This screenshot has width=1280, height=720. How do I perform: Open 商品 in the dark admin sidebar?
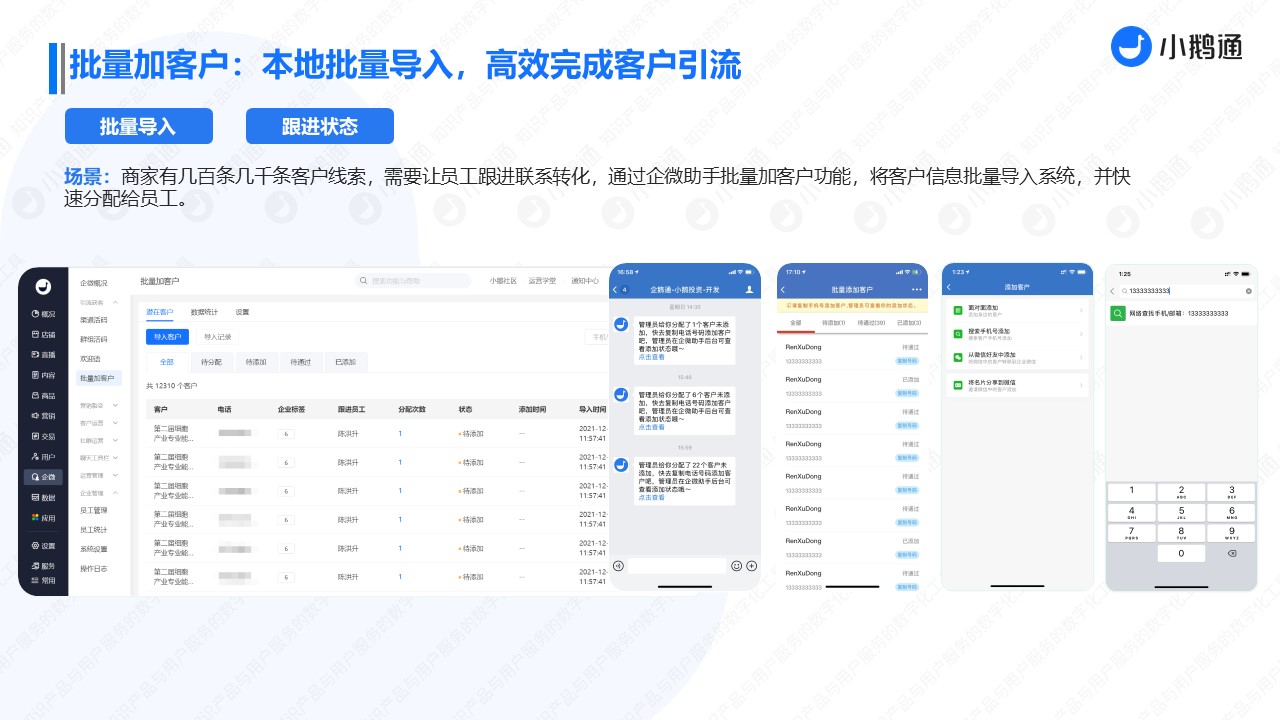click(x=43, y=396)
